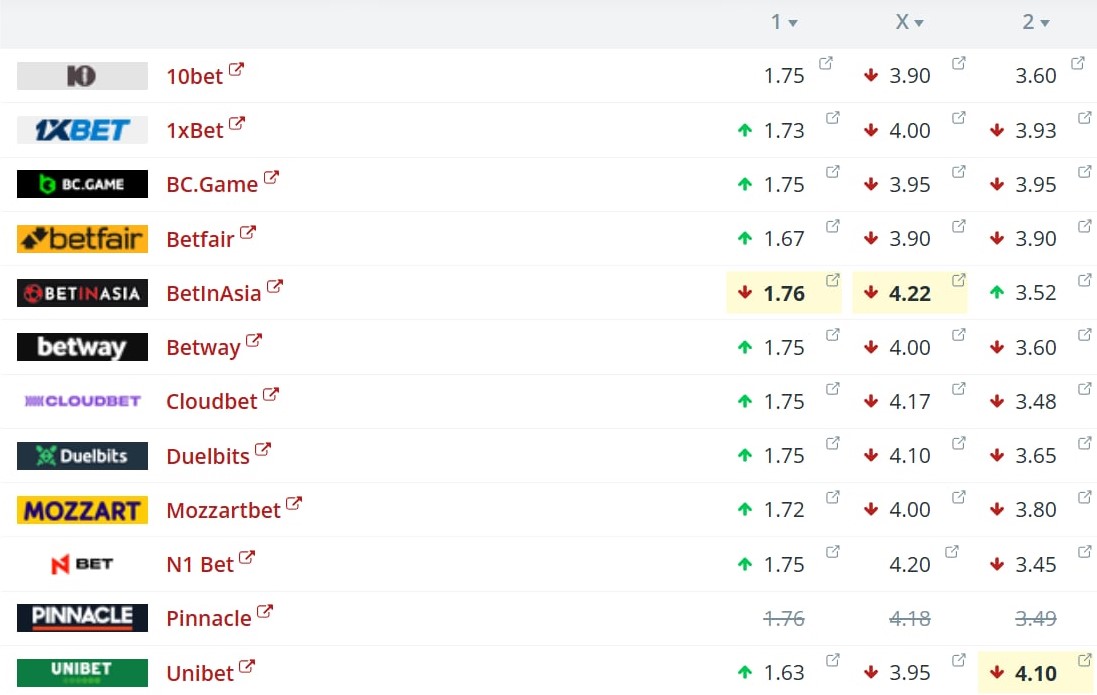Sort by column 1 dropdown arrow

pos(793,23)
